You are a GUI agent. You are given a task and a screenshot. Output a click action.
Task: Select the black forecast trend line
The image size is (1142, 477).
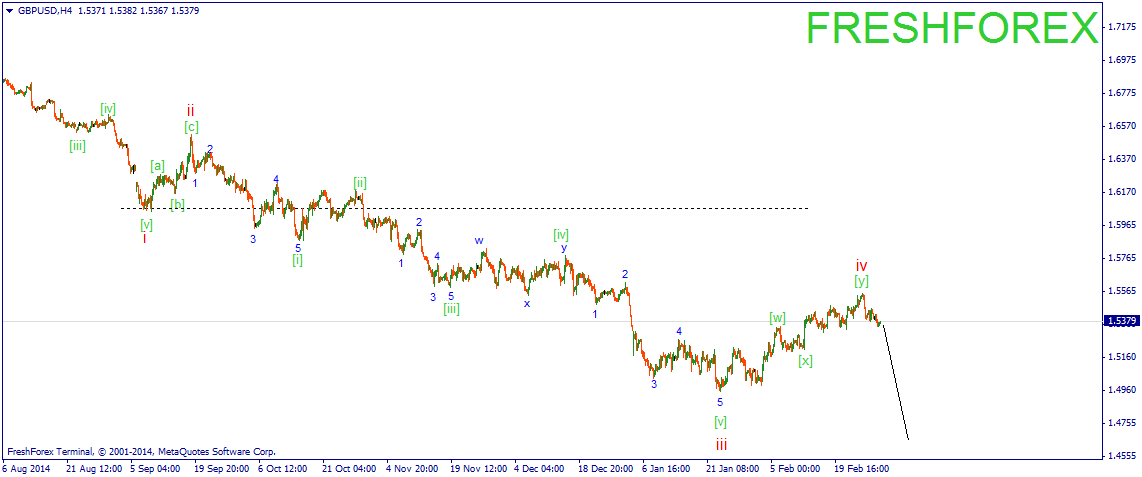click(x=896, y=382)
